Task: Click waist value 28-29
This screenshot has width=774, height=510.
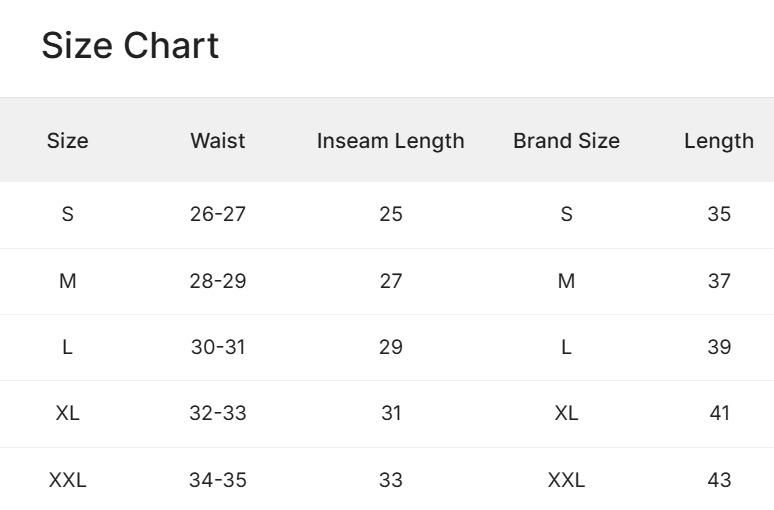Action: tap(217, 281)
